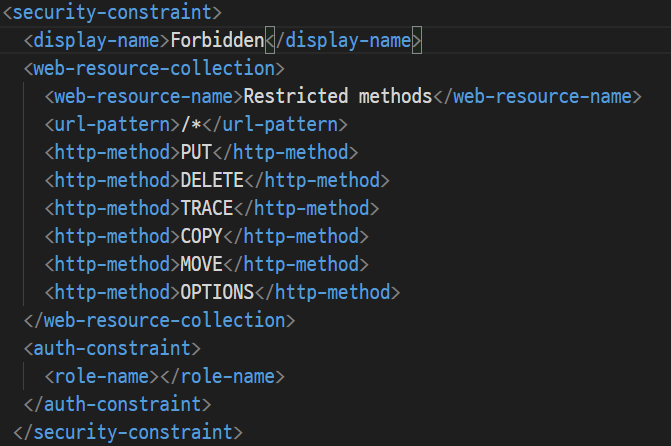Click the OPTIONS http-method value
Screen dimensions: 671x446
coord(217,292)
